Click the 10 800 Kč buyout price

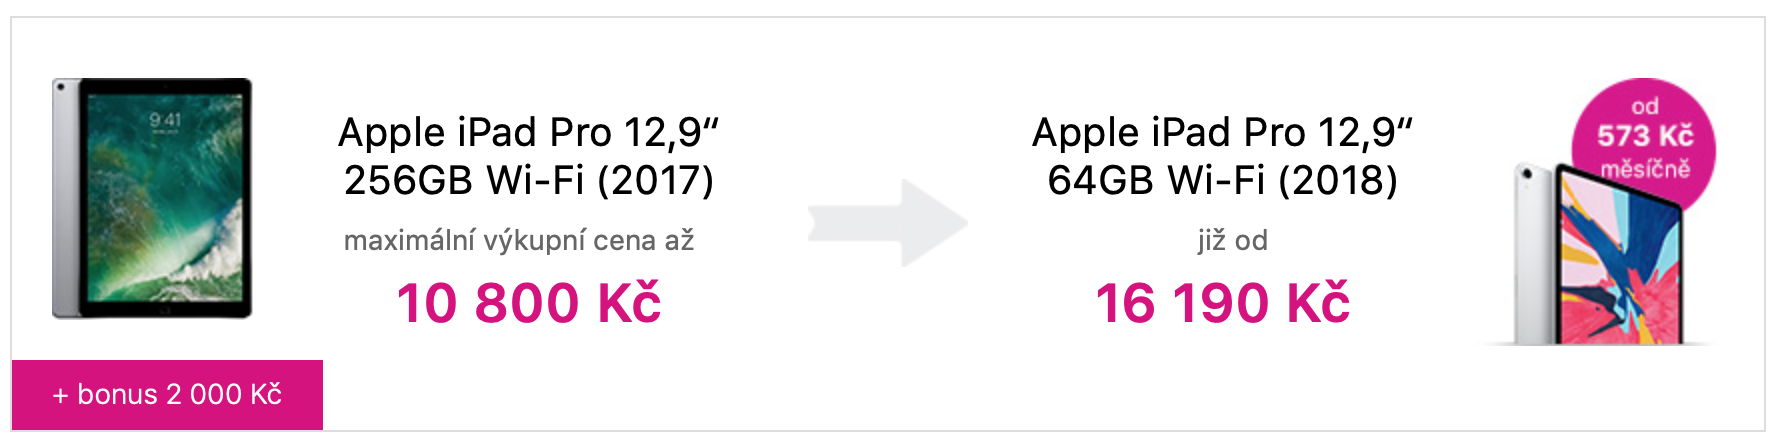pyautogui.click(x=528, y=303)
